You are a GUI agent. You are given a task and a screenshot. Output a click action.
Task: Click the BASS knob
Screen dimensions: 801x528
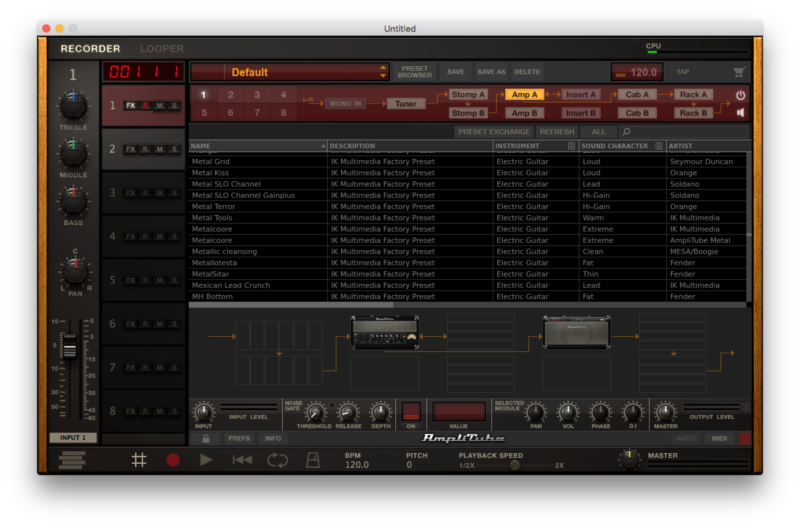73,200
